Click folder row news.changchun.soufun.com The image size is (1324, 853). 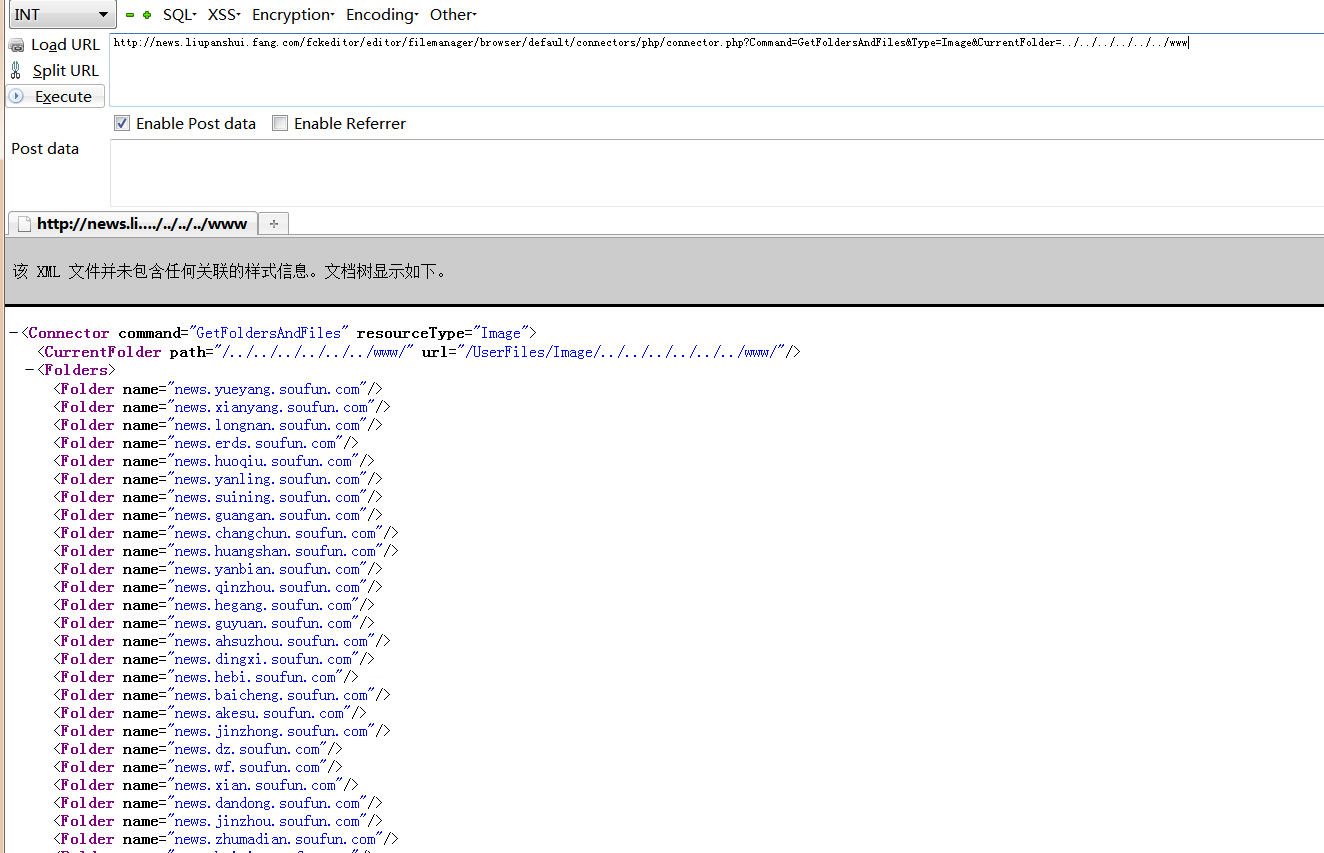[226, 533]
